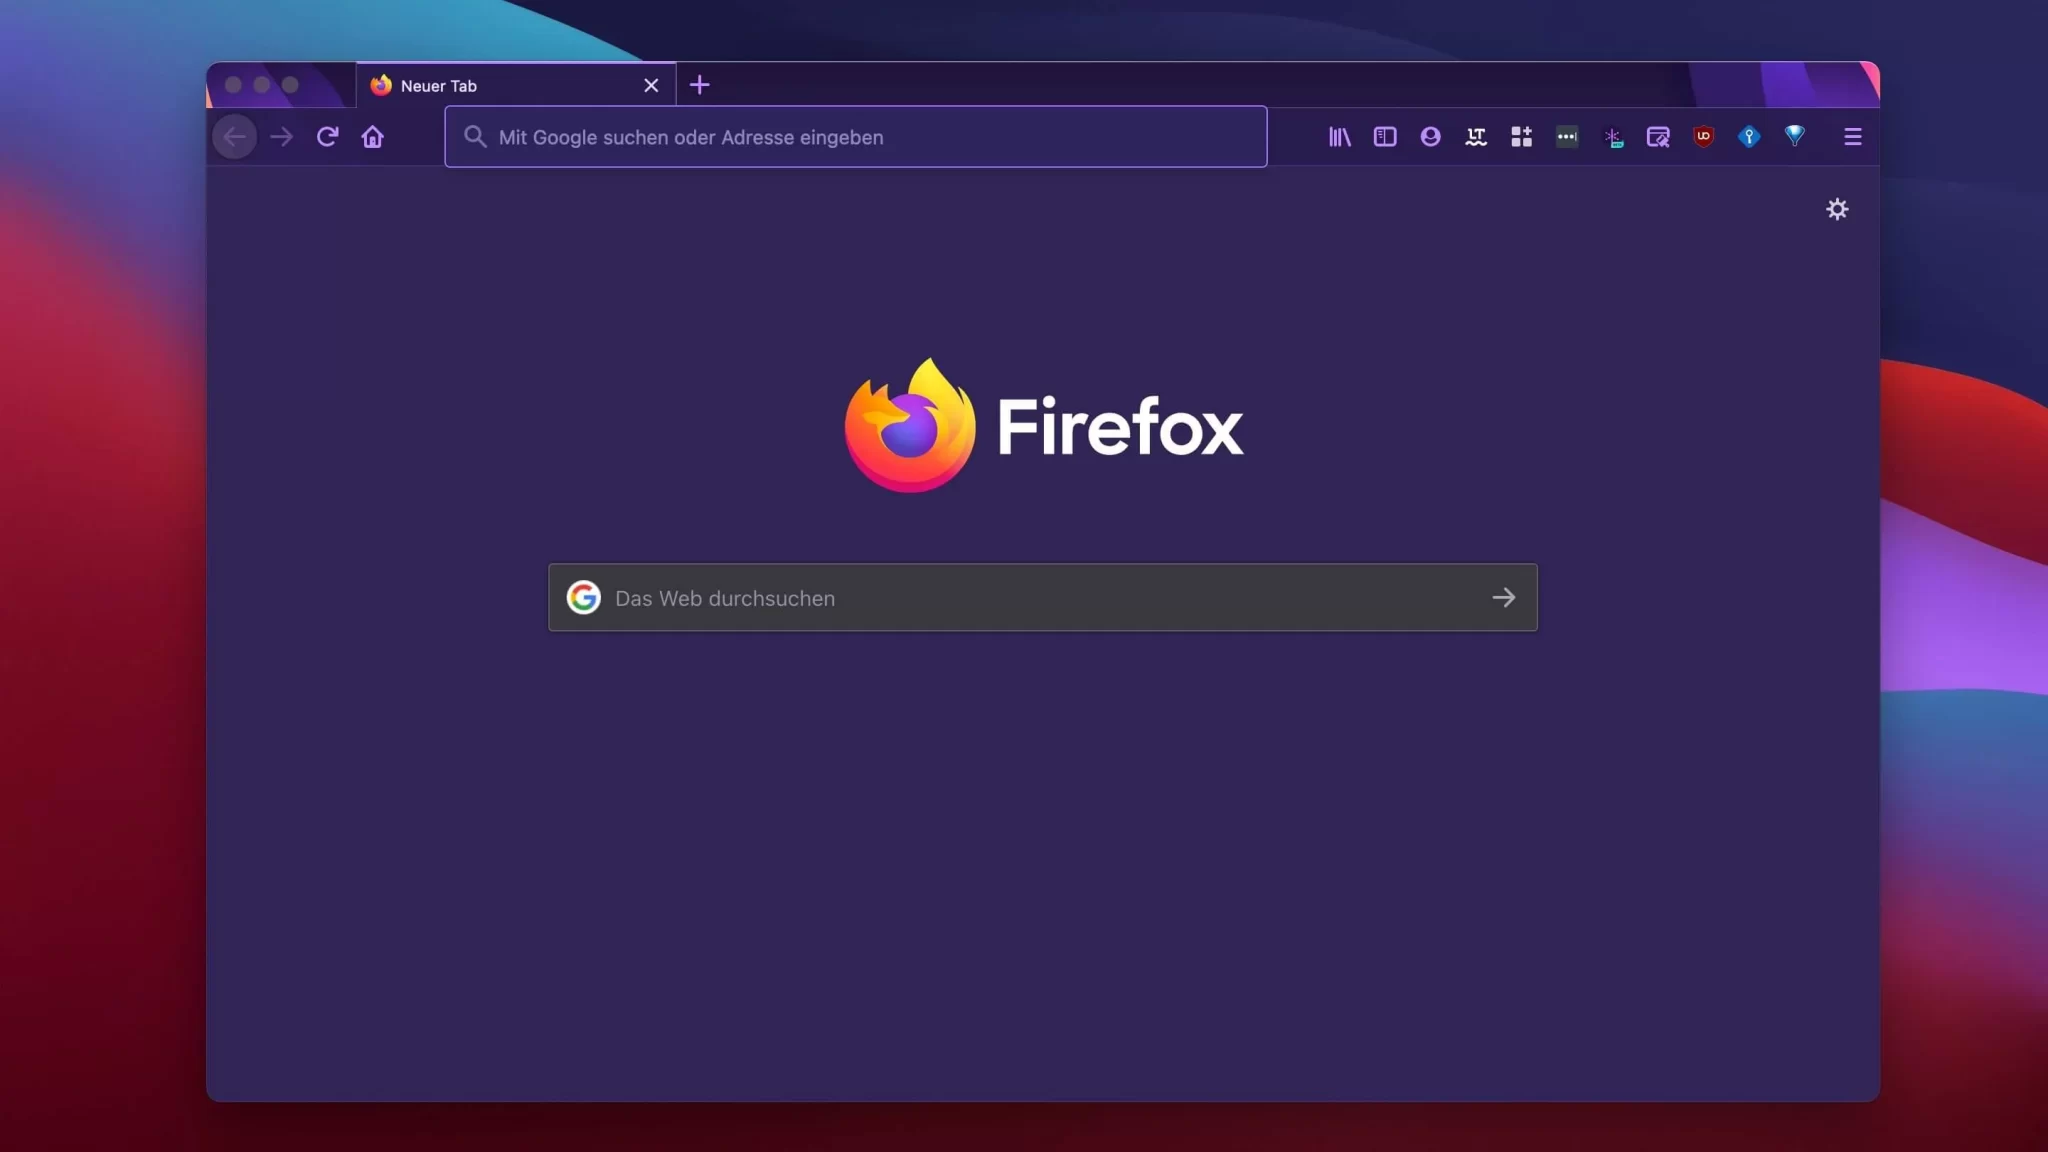Open the Firefox Color theme editor icon
The image size is (2048, 1152).
click(1658, 137)
